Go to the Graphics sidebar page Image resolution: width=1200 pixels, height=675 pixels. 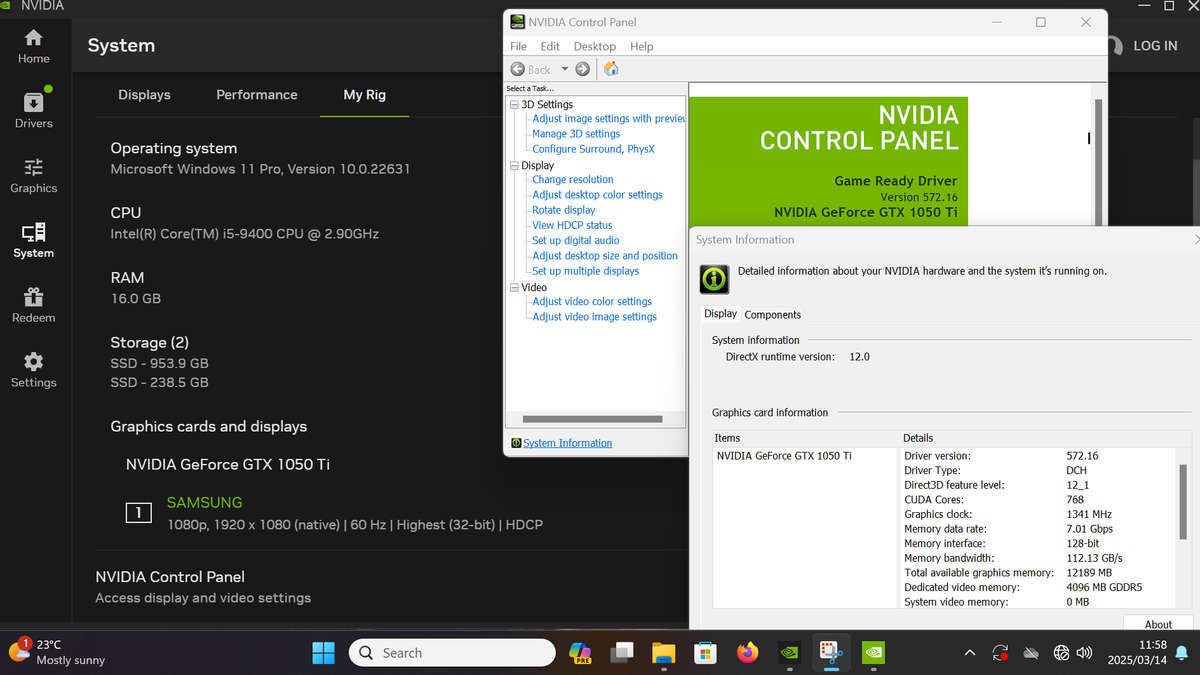pyautogui.click(x=33, y=175)
